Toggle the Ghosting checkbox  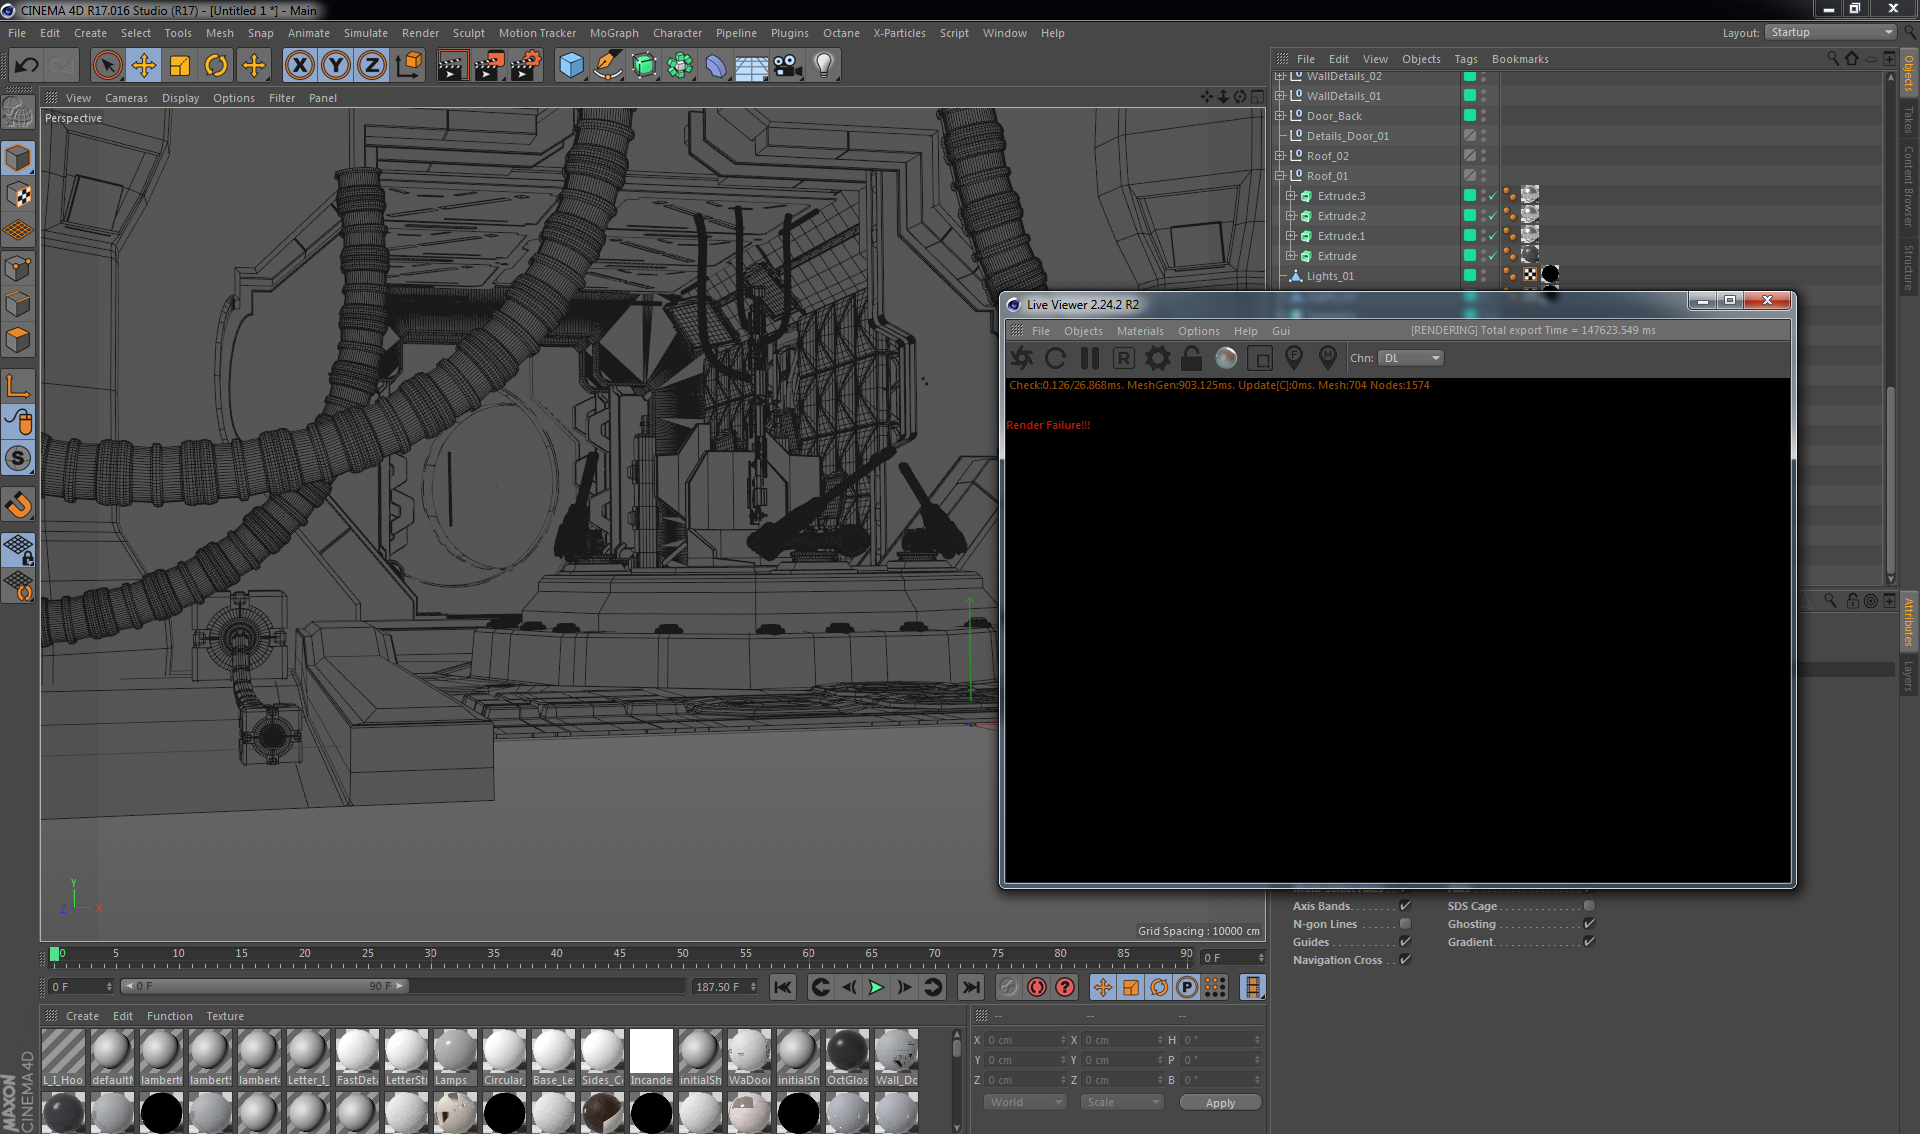coord(1589,924)
